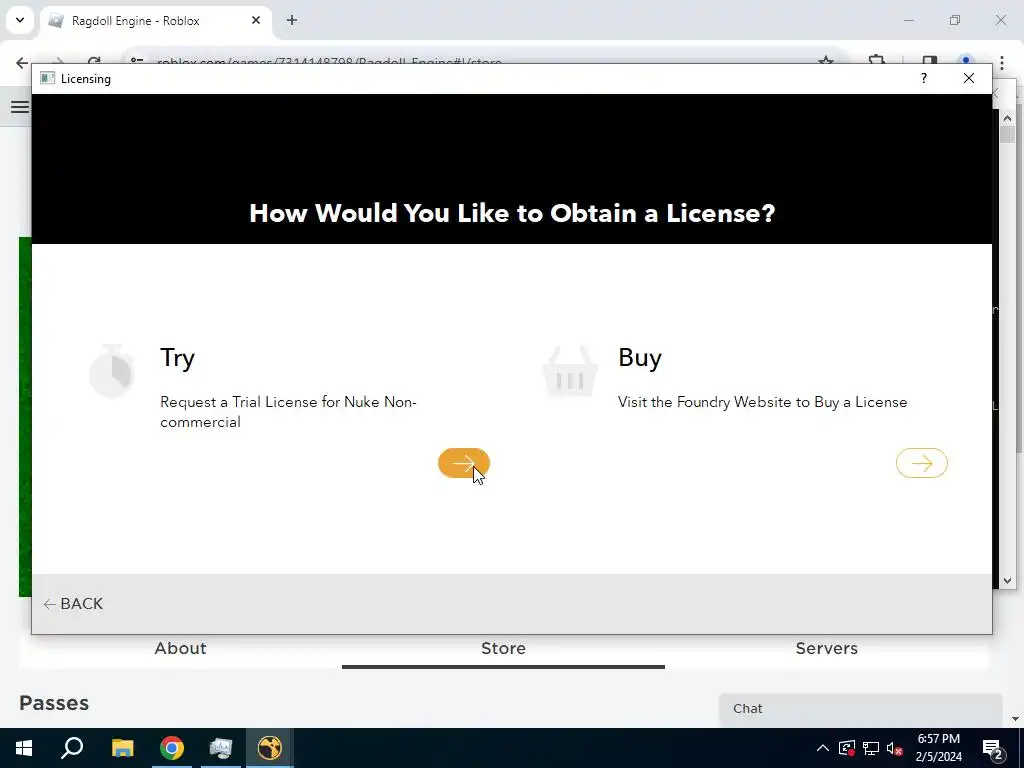Click the shopping basket Buy icon
This screenshot has width=1024, height=768.
click(570, 371)
